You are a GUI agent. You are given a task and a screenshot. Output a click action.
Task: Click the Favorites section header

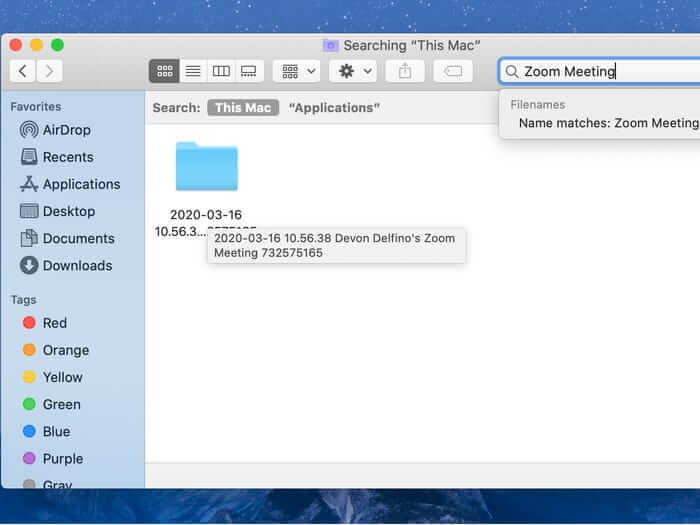[x=36, y=107]
